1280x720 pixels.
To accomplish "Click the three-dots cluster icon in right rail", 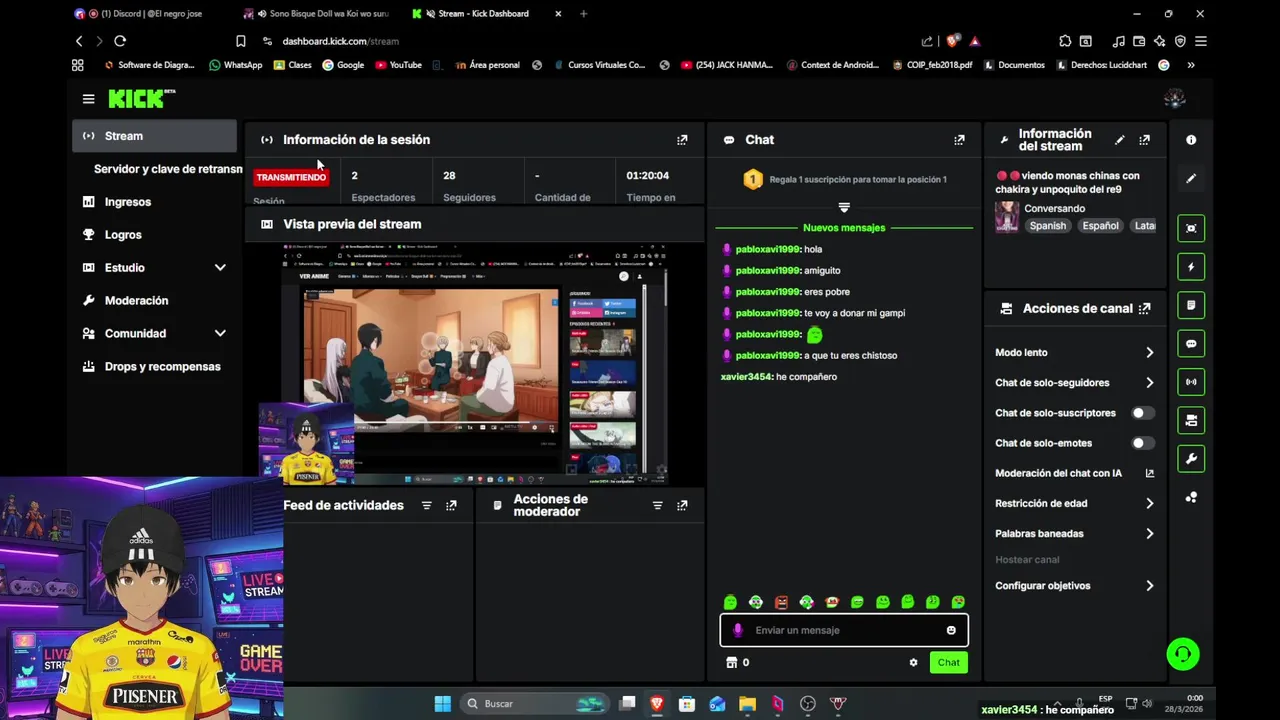I will coord(1191,497).
